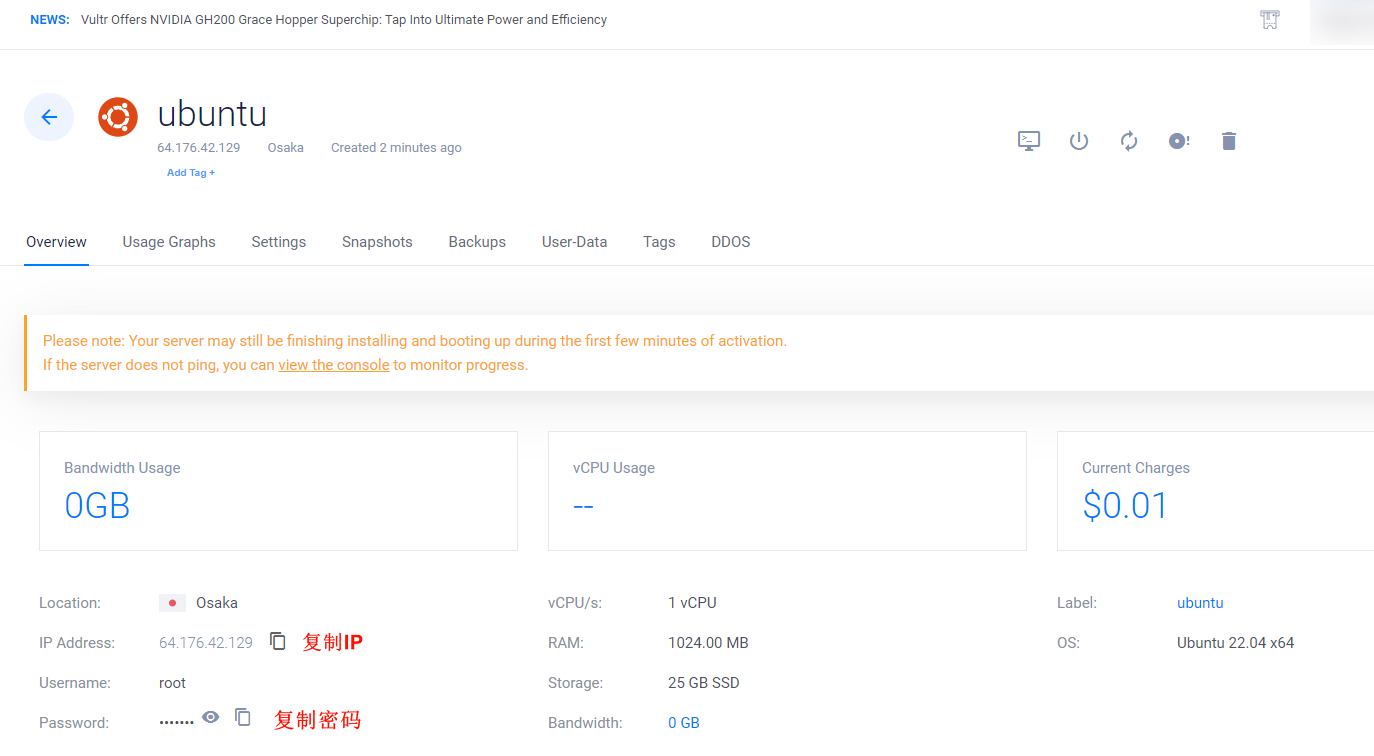Click the restart server icon

(1129, 141)
